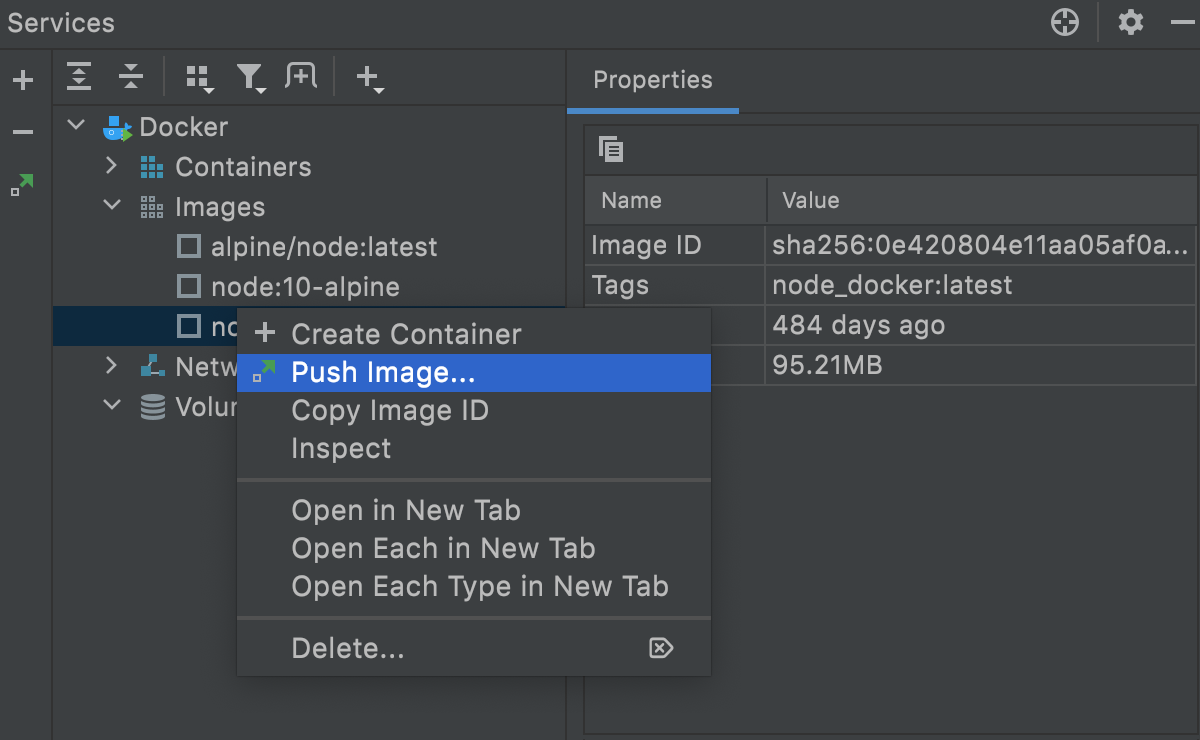Click the Open in New Tab toolbar icon
Screen dimensions: 1200x740
[x=301, y=75]
